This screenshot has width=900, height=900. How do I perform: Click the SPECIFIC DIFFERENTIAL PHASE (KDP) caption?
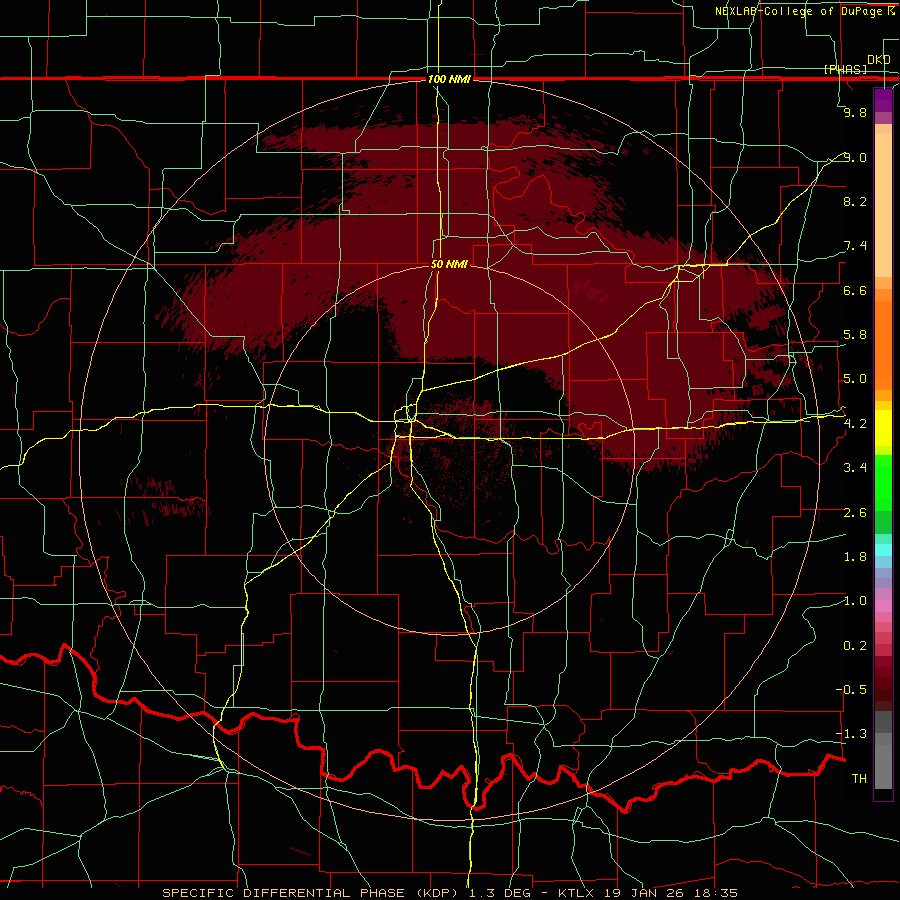[x=311, y=893]
